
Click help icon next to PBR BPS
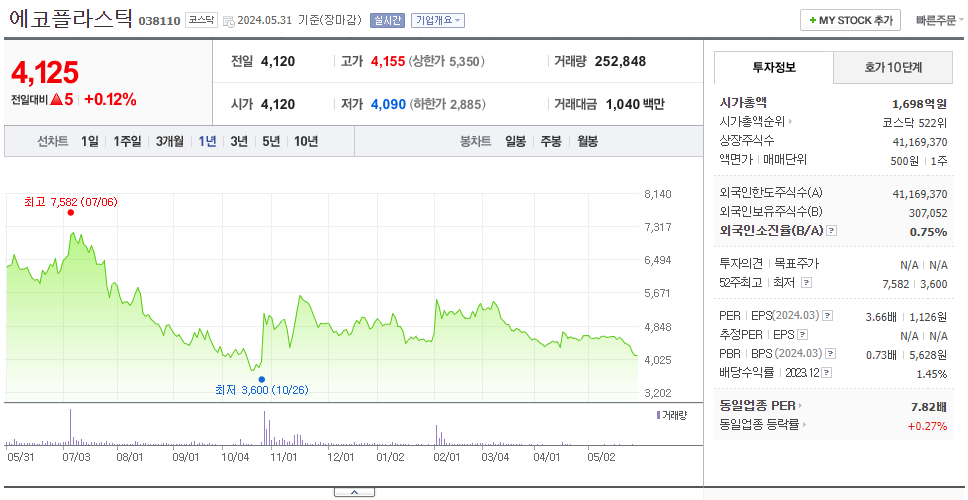[x=831, y=354]
